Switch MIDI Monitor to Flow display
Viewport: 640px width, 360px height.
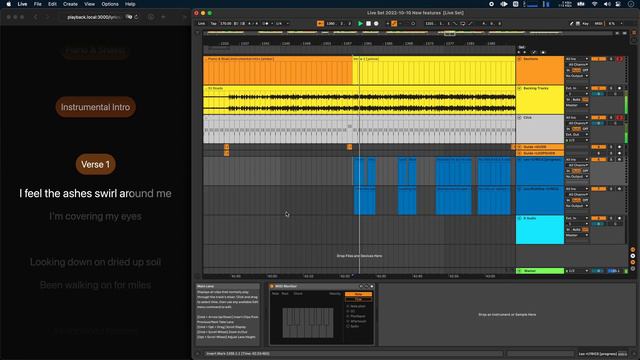(358, 299)
